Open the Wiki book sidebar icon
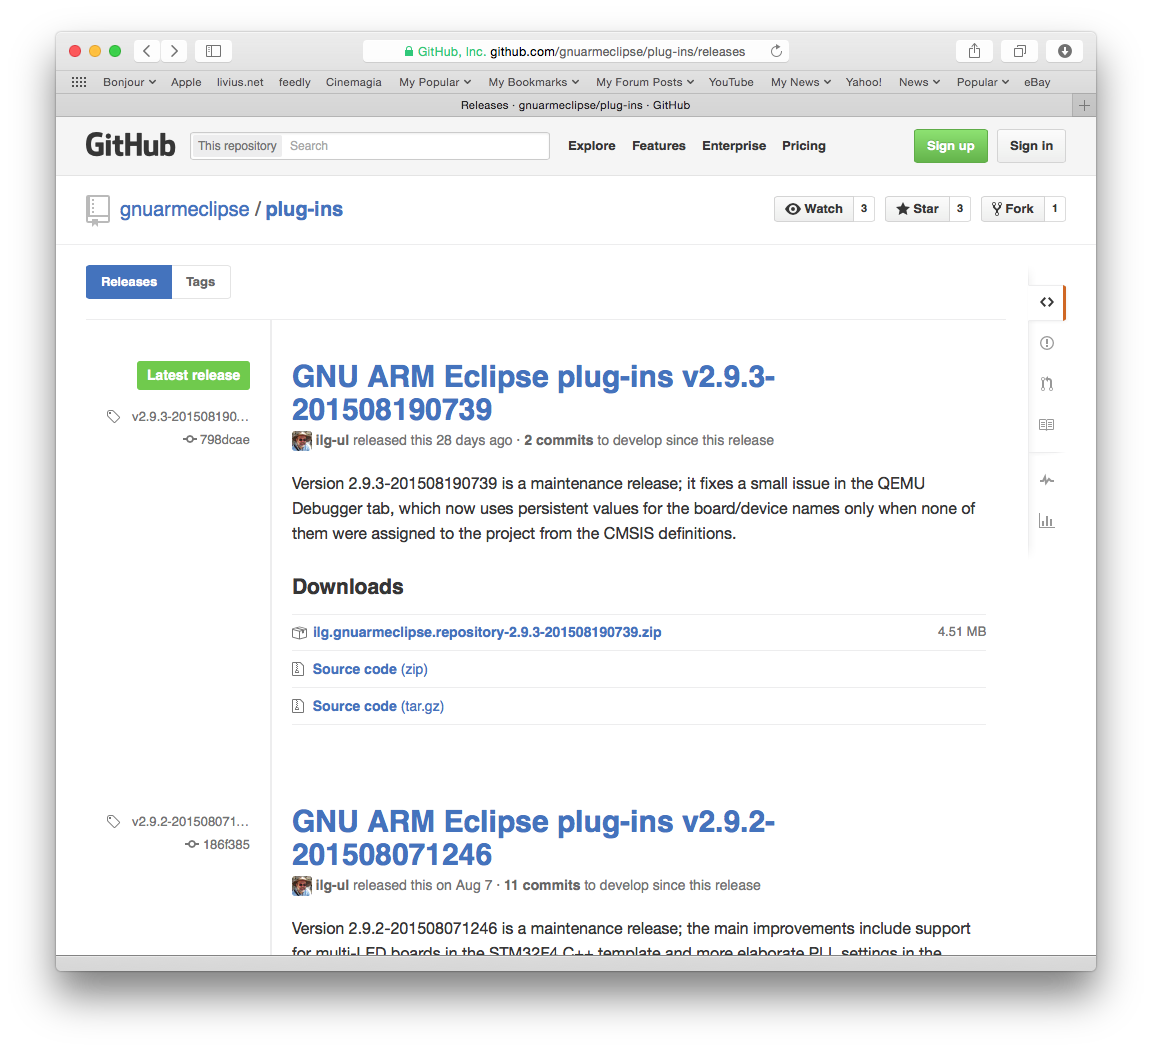The height and width of the screenshot is (1051, 1152). (x=1047, y=425)
